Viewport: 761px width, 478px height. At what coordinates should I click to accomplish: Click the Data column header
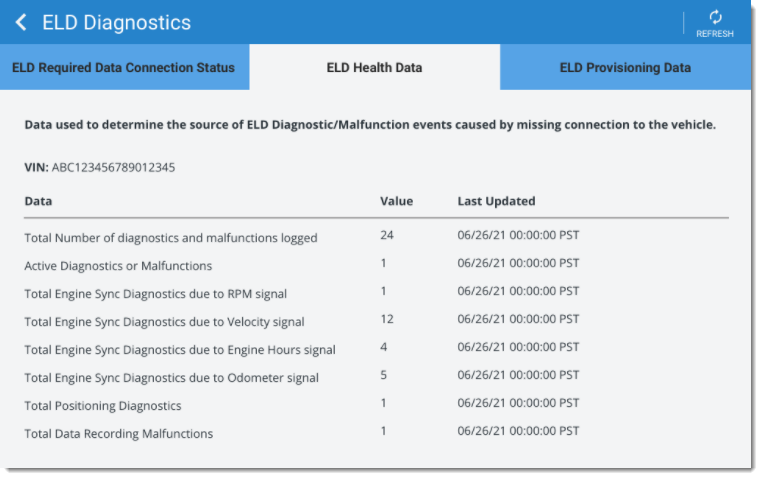click(x=38, y=201)
